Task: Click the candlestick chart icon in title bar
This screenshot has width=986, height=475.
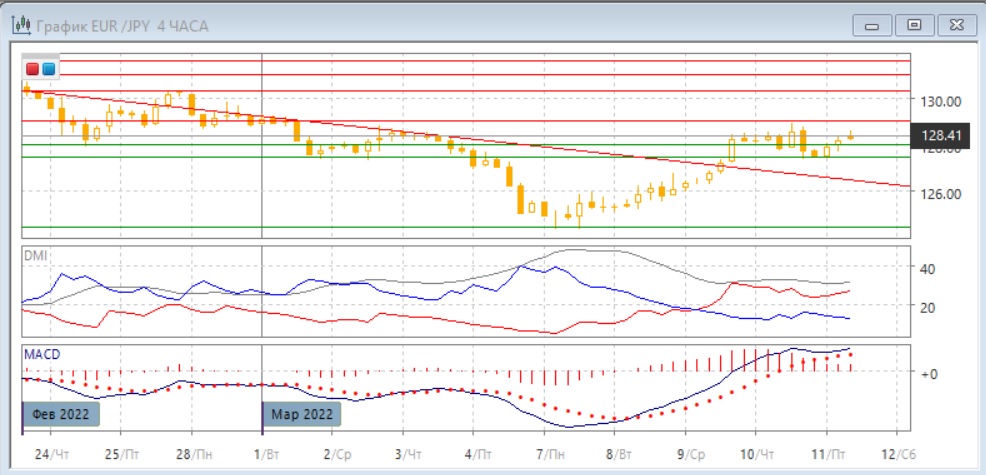Action: (18, 25)
